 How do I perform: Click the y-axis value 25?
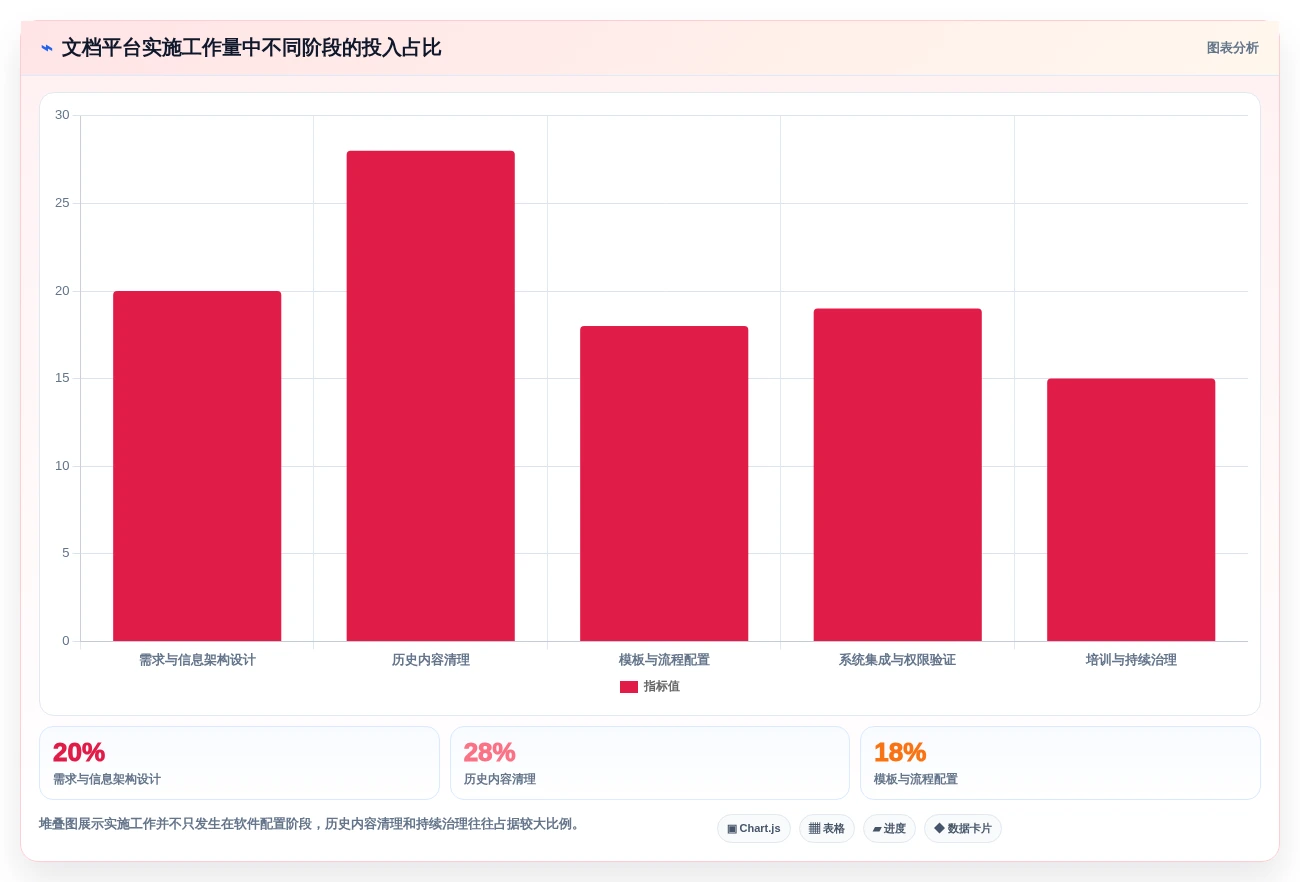(62, 203)
